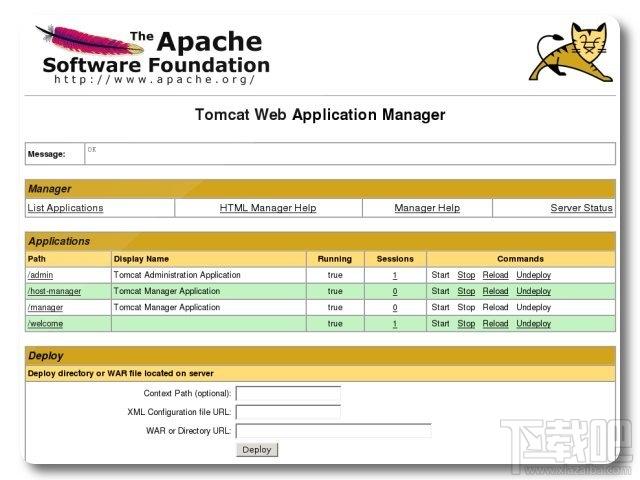Viewport: 640px width, 480px height.
Task: View sessions count for /welcome
Action: click(x=395, y=324)
